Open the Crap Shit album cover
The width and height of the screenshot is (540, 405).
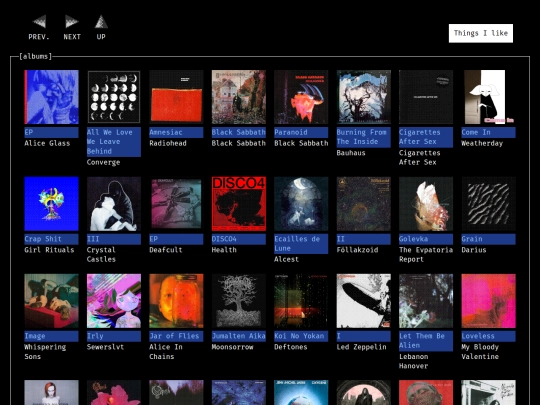(x=51, y=204)
